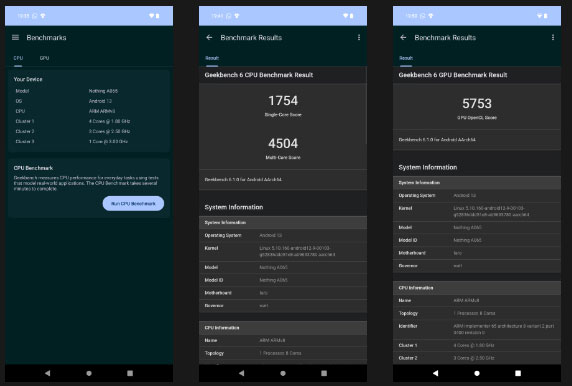
Task: Click Topology row on GPU result screen
Action: pos(477,313)
